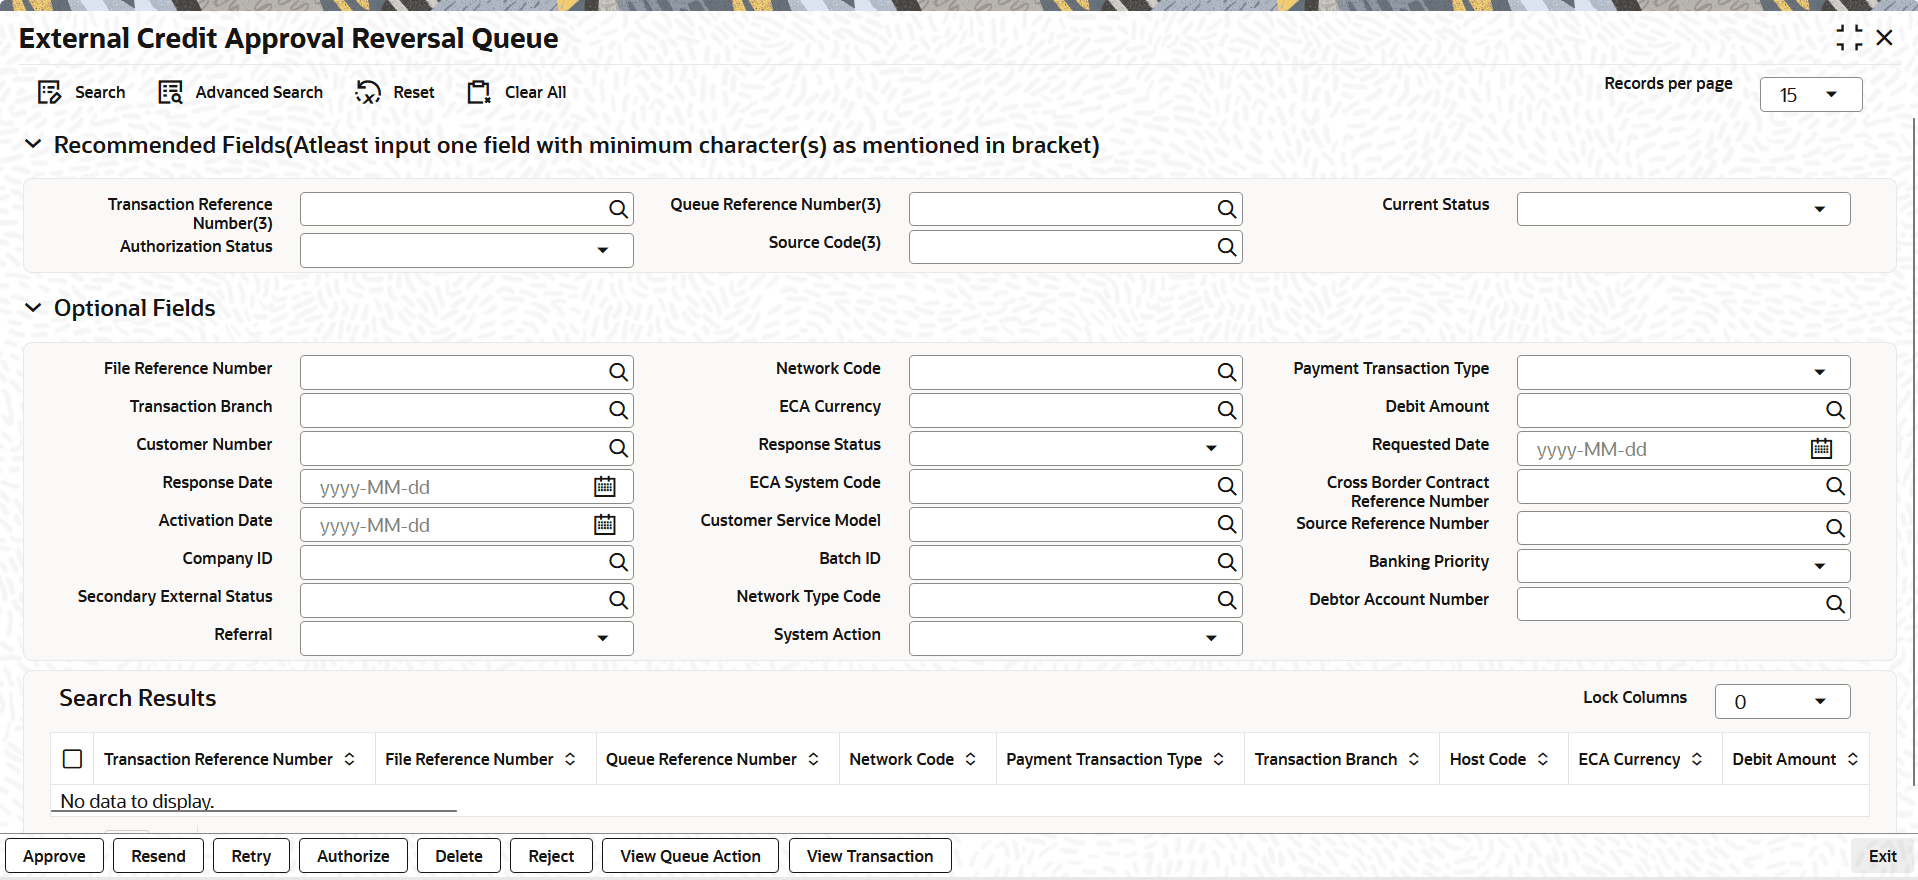
Task: Open calendar picker for Response Date
Action: click(x=605, y=487)
